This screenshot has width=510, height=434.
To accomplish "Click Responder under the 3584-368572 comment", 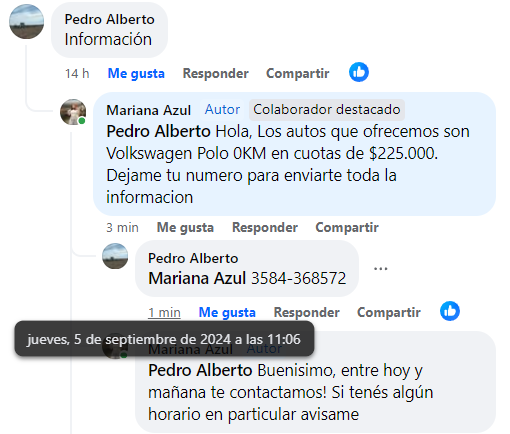I will (x=307, y=312).
